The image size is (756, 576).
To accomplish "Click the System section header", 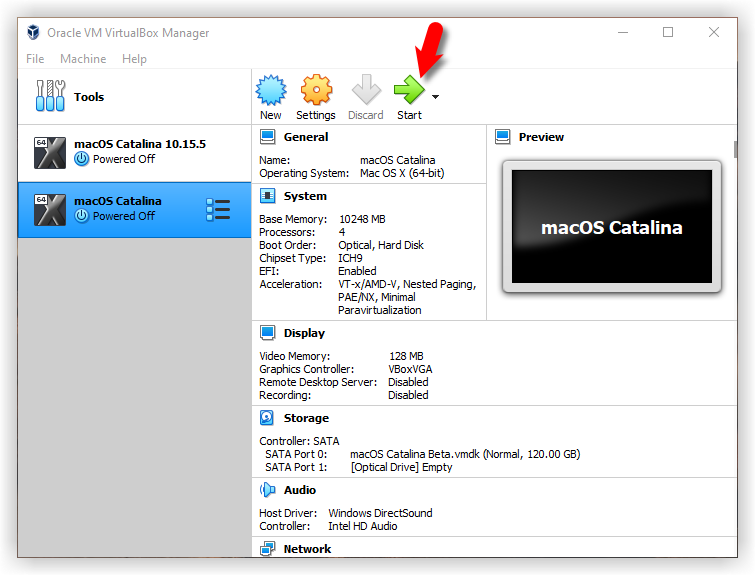I will (x=304, y=196).
